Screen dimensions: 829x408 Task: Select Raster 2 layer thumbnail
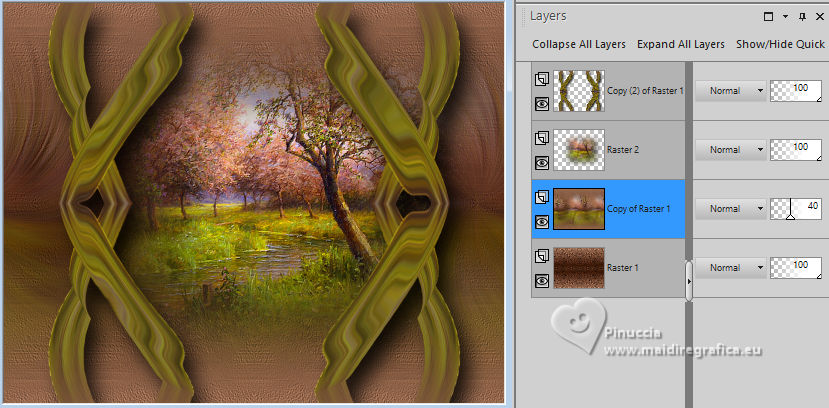point(579,150)
